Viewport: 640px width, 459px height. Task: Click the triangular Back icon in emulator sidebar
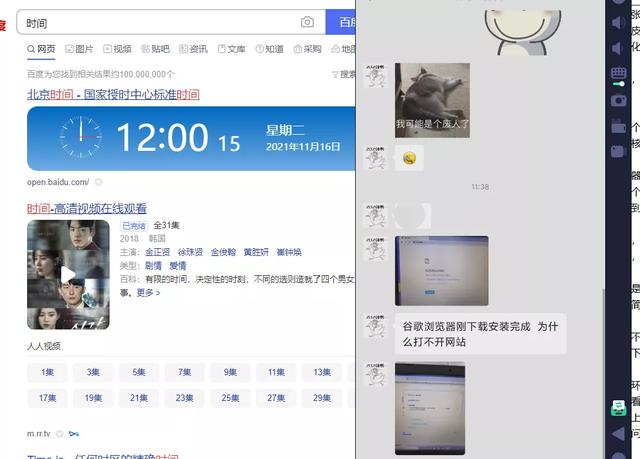(618, 434)
